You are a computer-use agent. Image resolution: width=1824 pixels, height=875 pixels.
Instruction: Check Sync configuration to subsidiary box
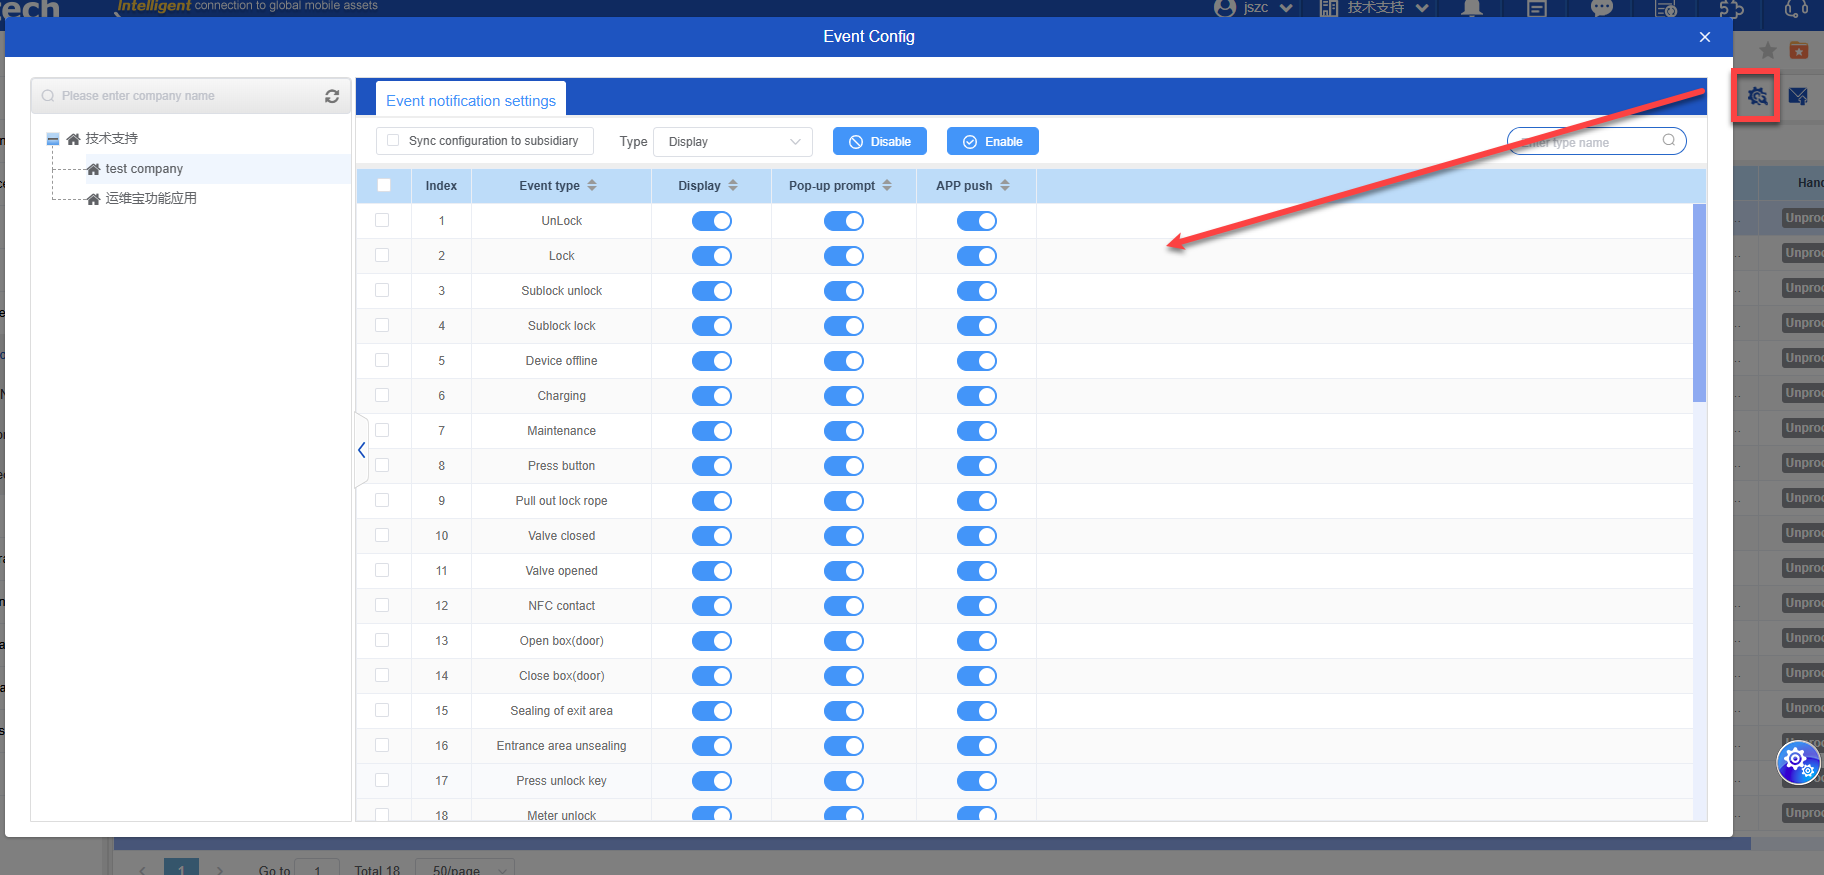[393, 141]
